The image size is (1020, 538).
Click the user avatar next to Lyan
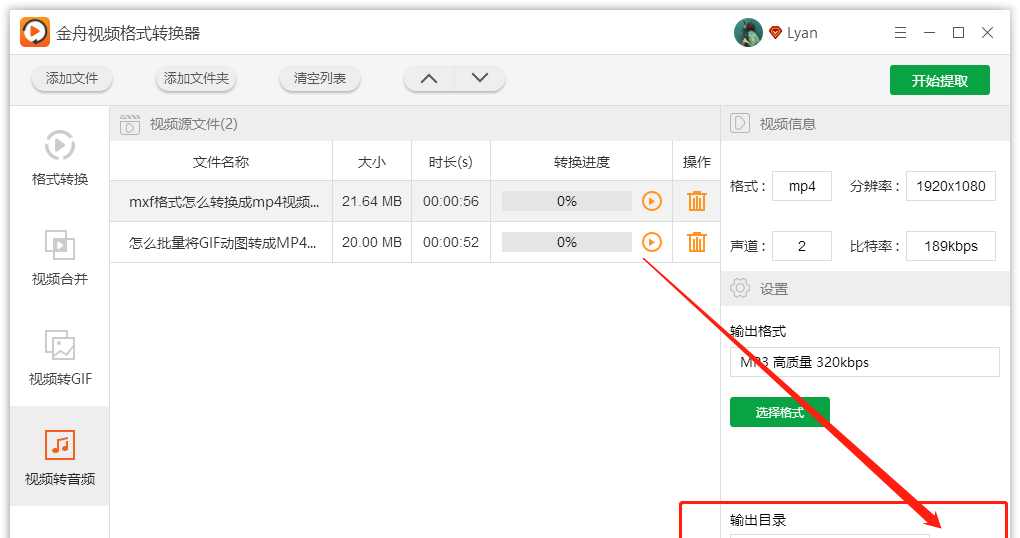(748, 33)
